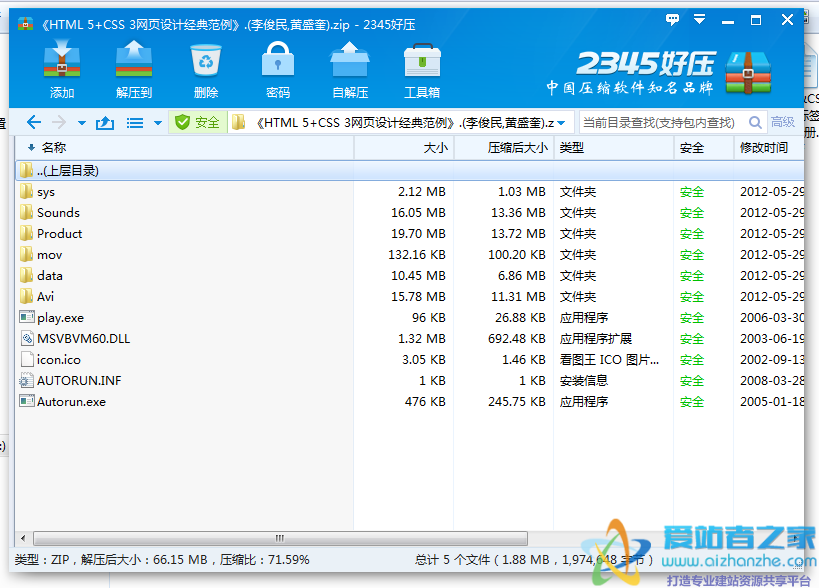The image size is (819, 588).
Task: Click the green 安全 shield badge
Action: (197, 122)
